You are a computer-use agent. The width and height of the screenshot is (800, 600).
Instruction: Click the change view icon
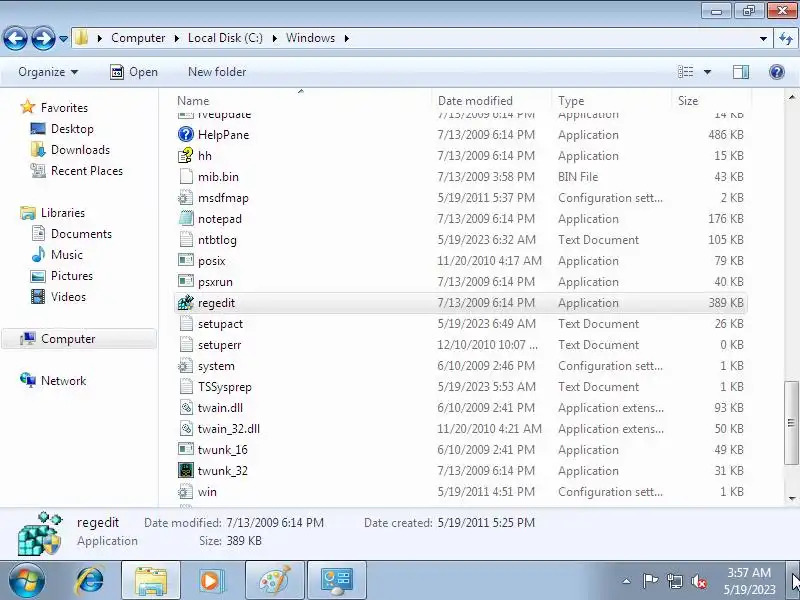(685, 72)
